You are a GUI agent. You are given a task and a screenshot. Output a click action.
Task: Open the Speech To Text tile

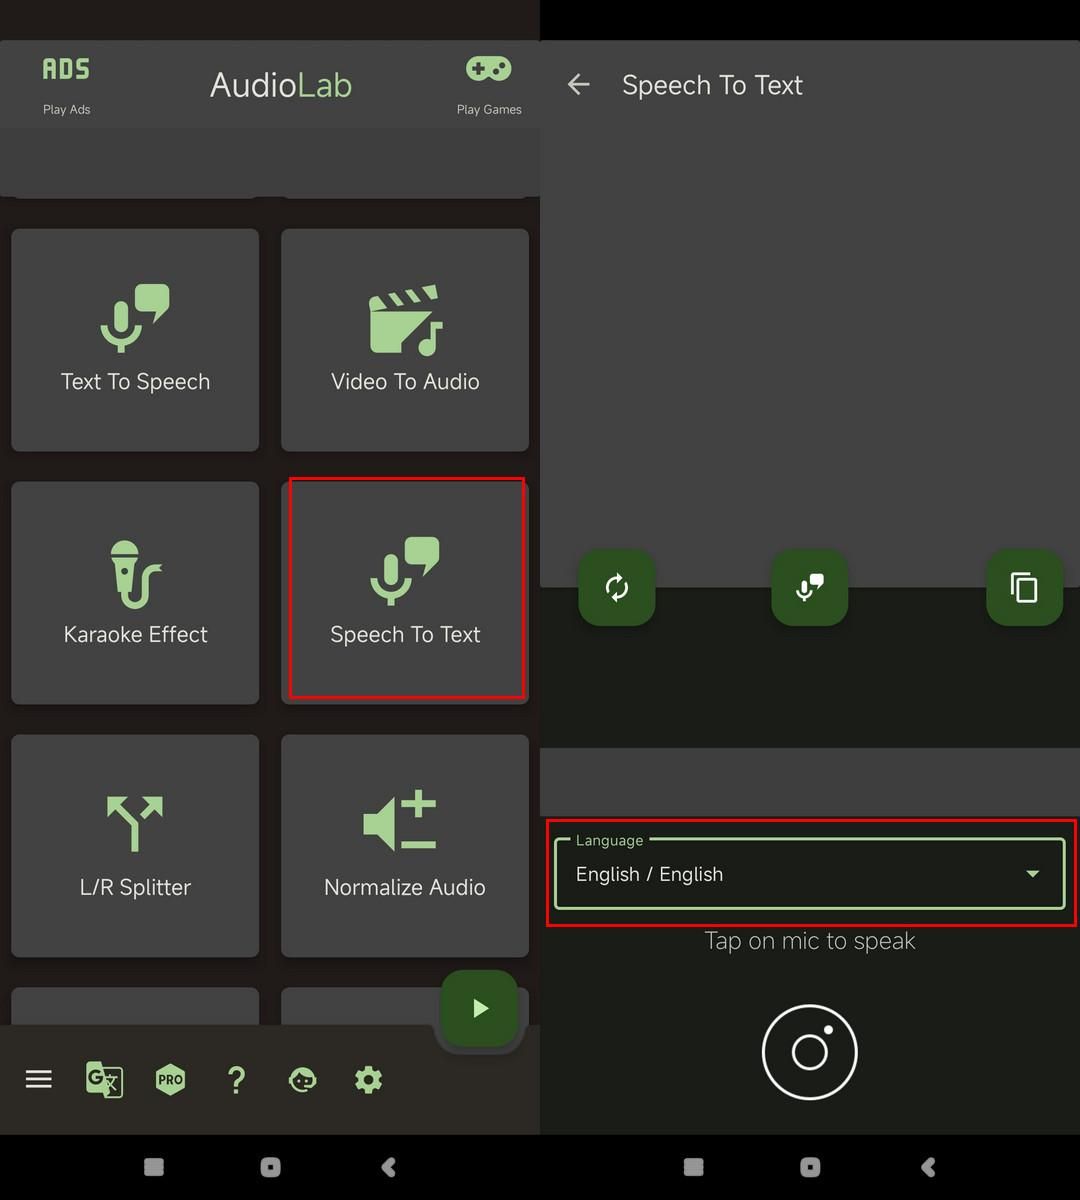click(x=405, y=593)
